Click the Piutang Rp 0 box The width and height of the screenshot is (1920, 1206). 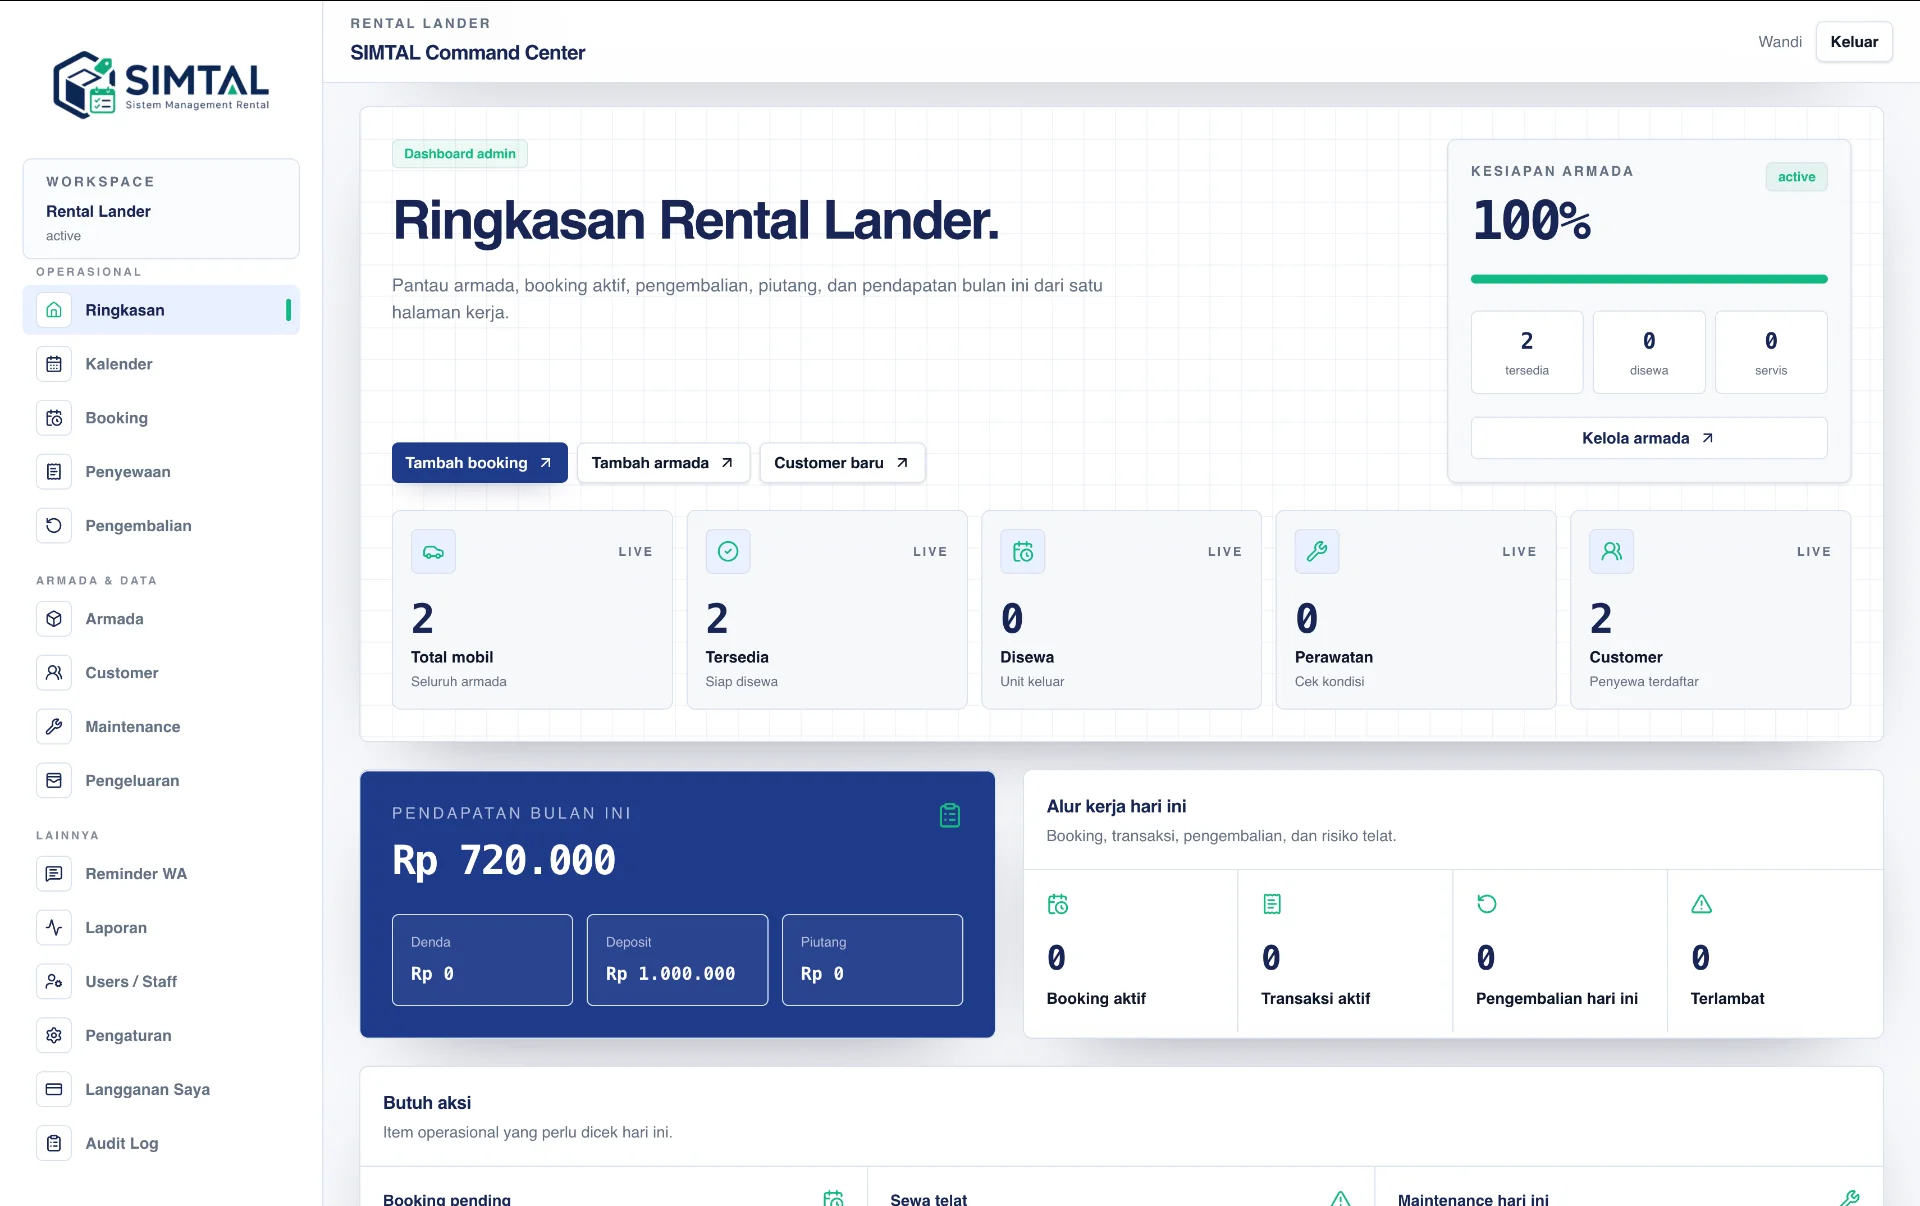pyautogui.click(x=872, y=960)
